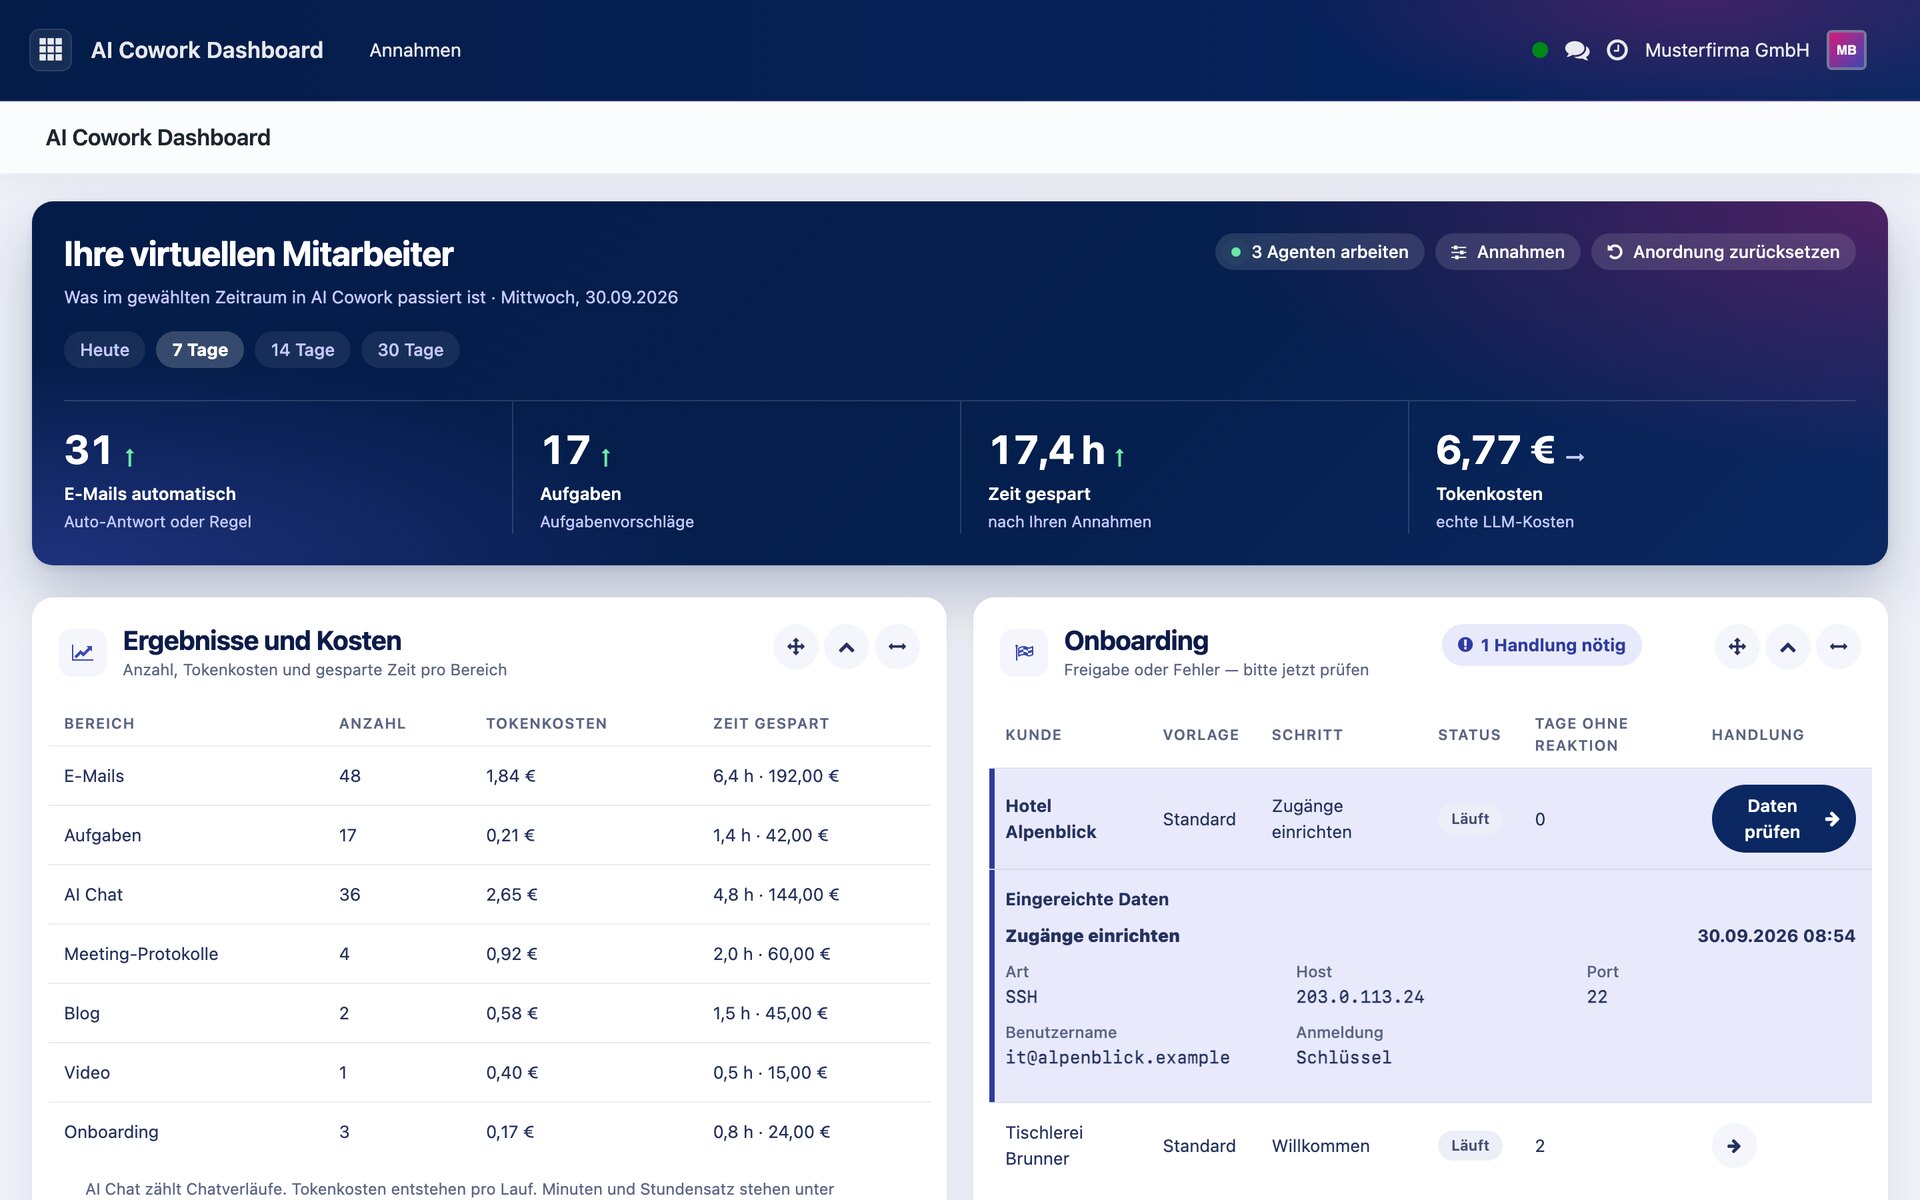
Task: Click AI Cowork Dashboard title in header
Action: [207, 50]
